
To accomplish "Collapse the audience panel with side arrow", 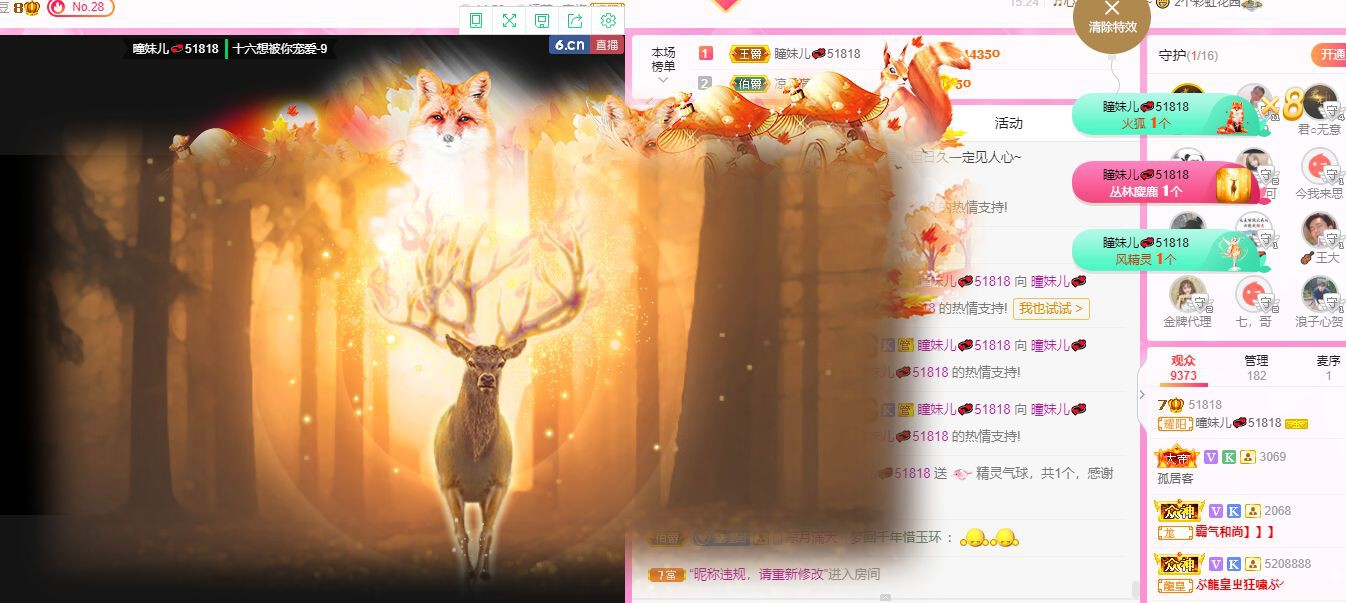I will (x=1142, y=394).
